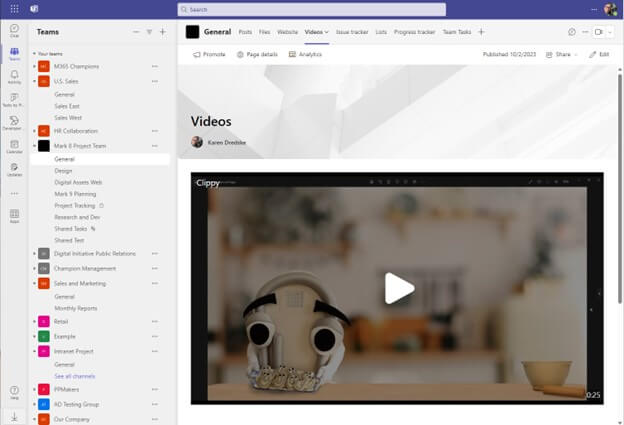Screen dimensions: 624x425
Task: Open more options for Sales and Marketing team
Action: pos(155,283)
